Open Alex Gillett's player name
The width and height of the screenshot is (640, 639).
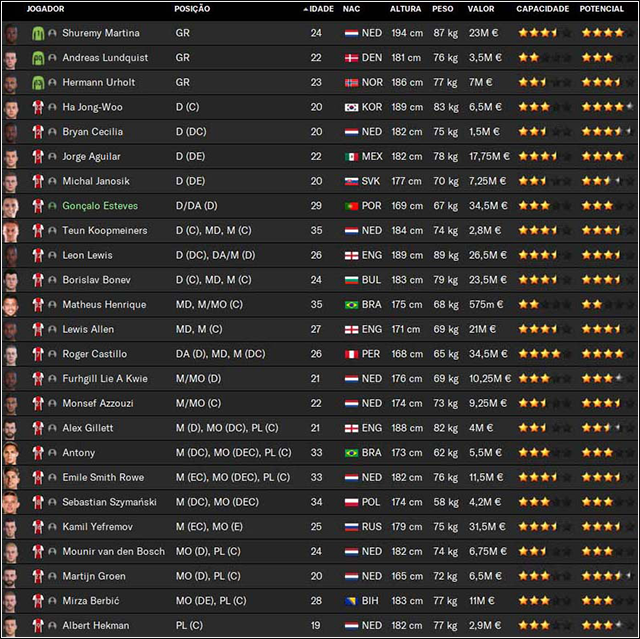[x=88, y=428]
